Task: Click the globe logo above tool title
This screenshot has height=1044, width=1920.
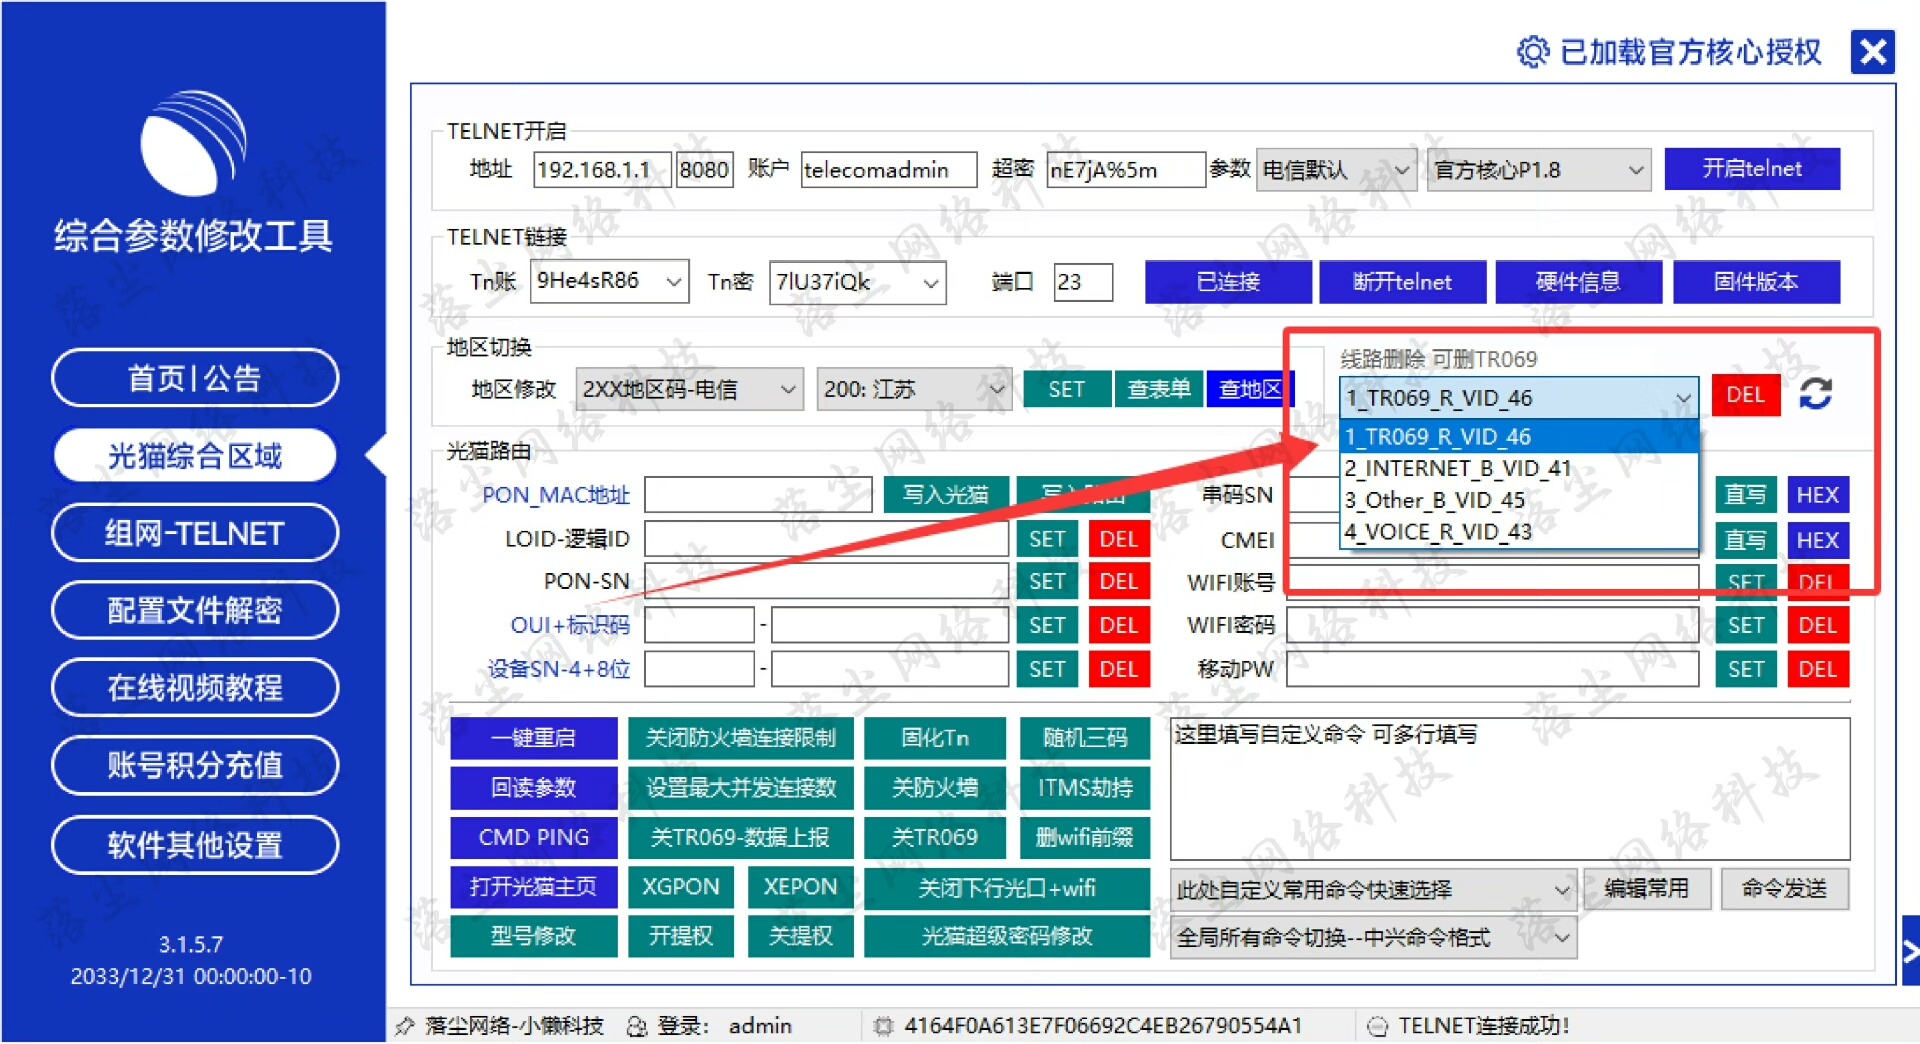Action: [x=193, y=143]
